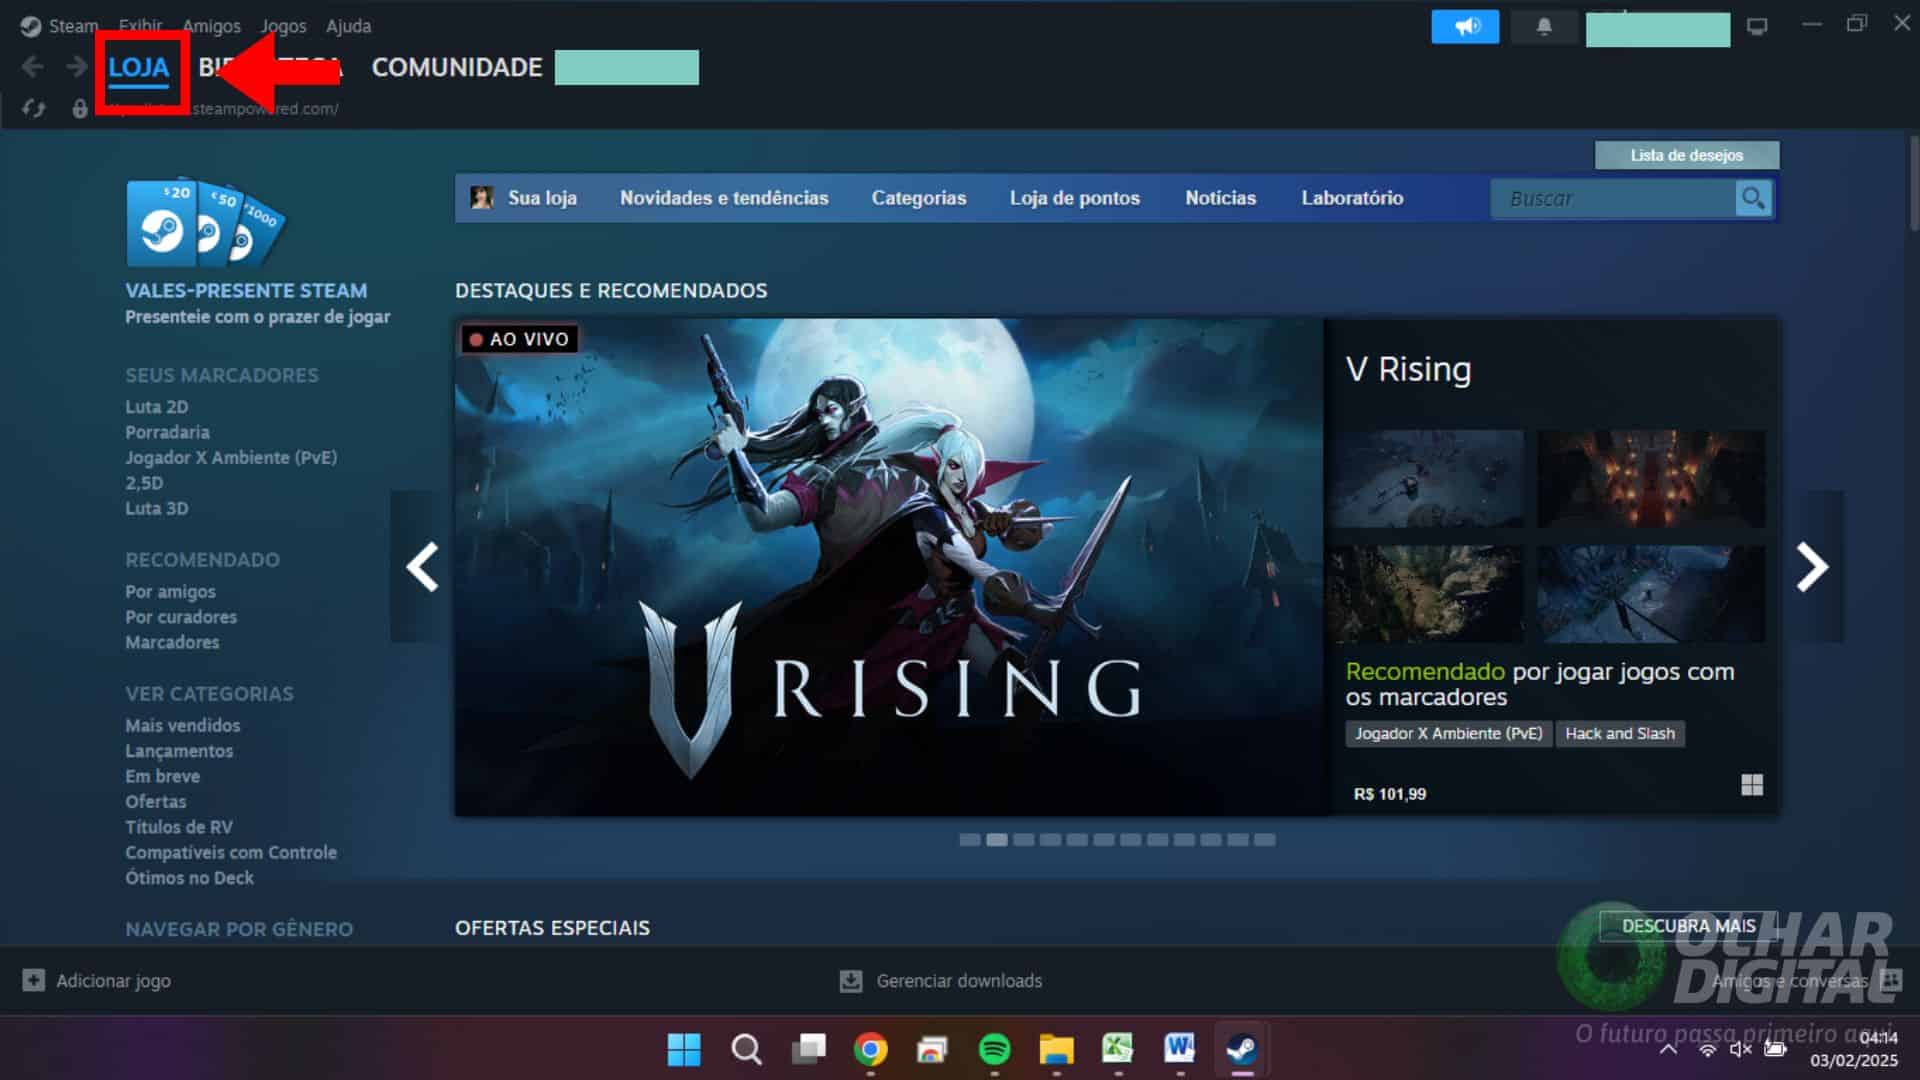Screen dimensions: 1920x1080
Task: Show previous featured game with left arrow
Action: click(x=422, y=567)
